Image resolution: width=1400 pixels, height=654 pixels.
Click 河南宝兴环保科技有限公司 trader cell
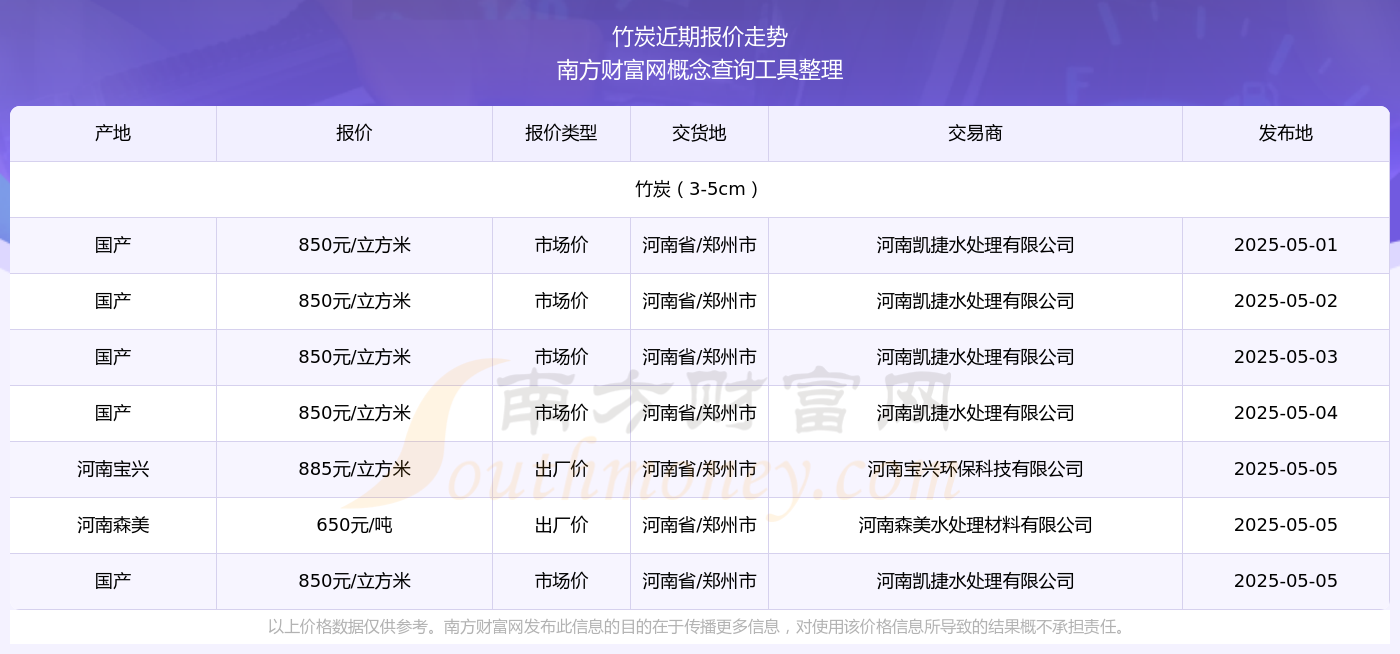tap(975, 469)
